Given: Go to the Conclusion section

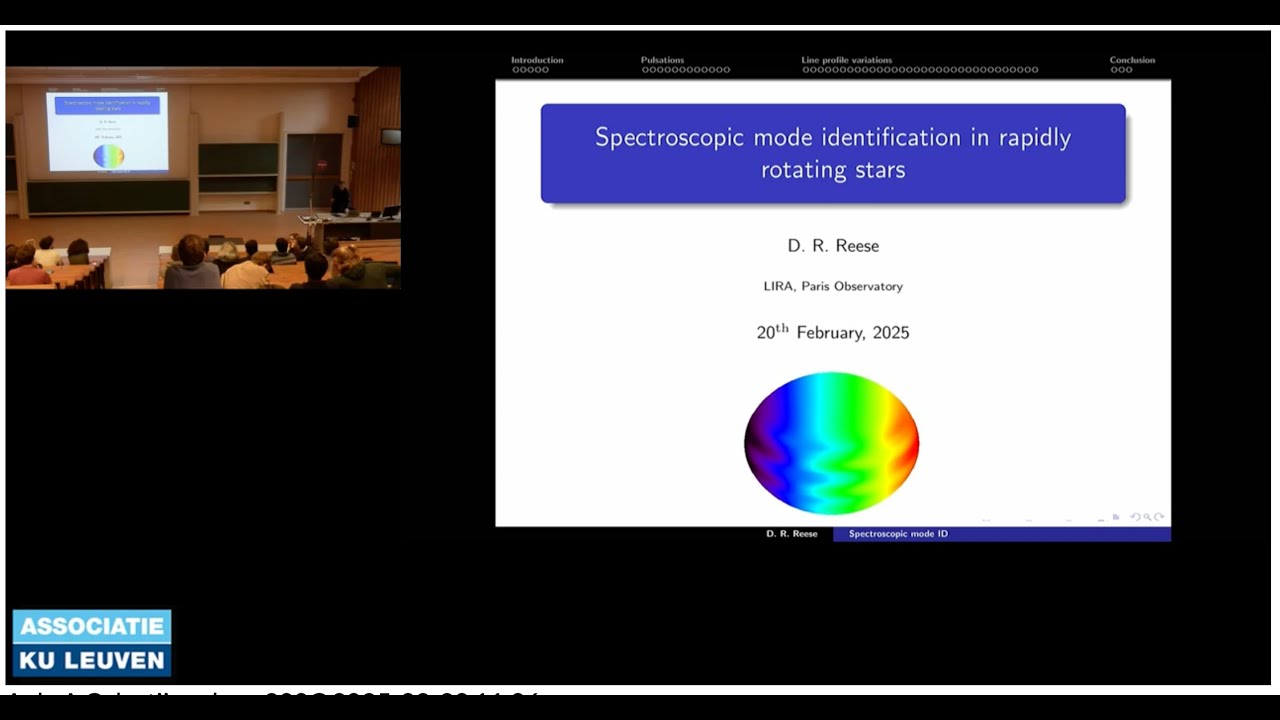Looking at the screenshot, I should point(1132,60).
